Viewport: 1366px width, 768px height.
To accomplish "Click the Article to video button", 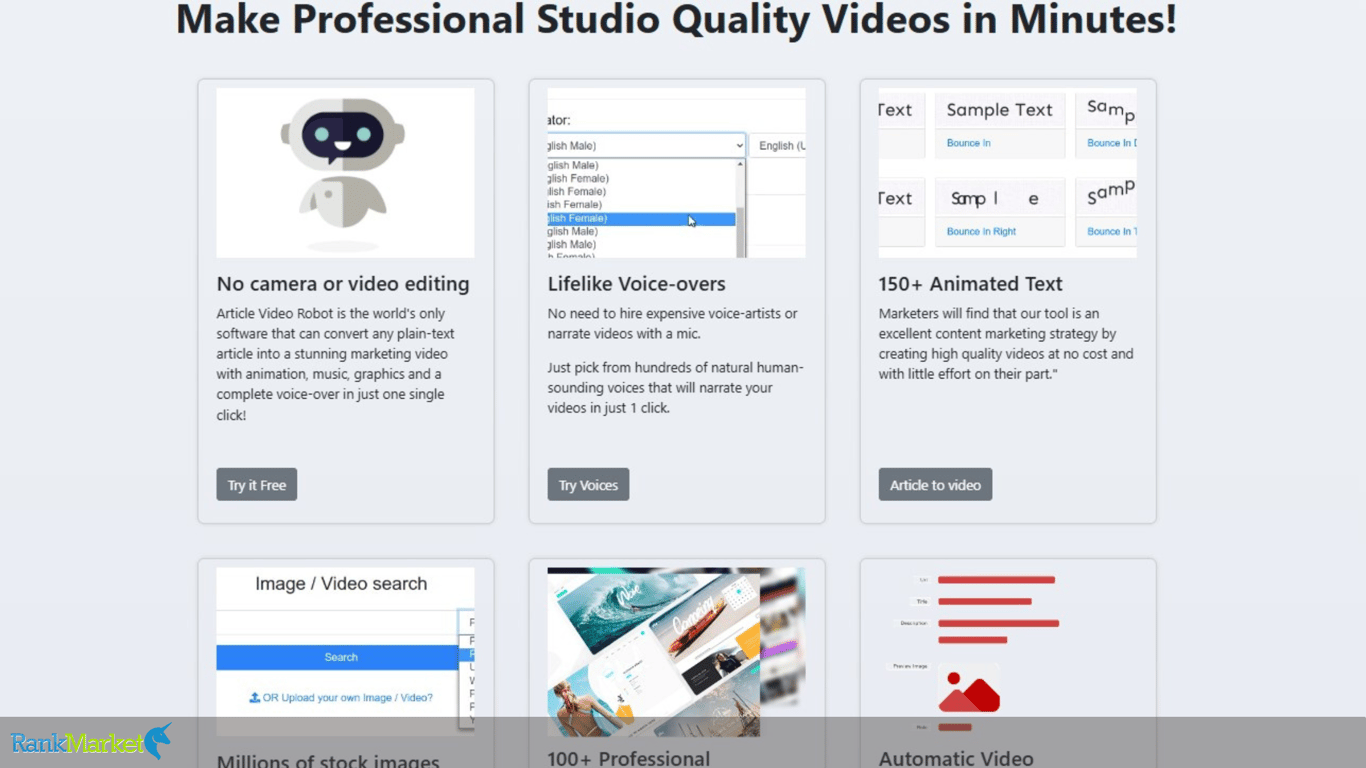I will click(x=935, y=484).
